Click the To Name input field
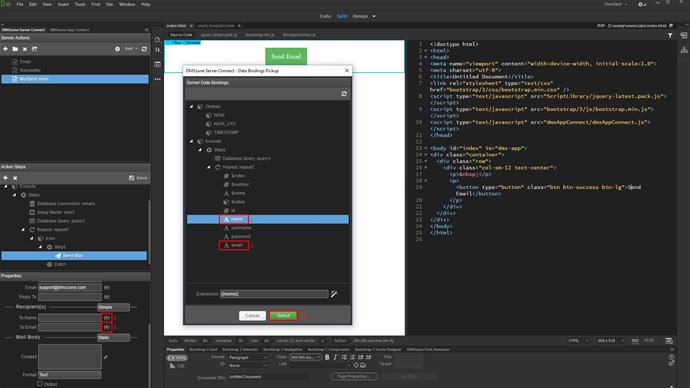Viewport: 690px width, 388px height. (x=70, y=318)
